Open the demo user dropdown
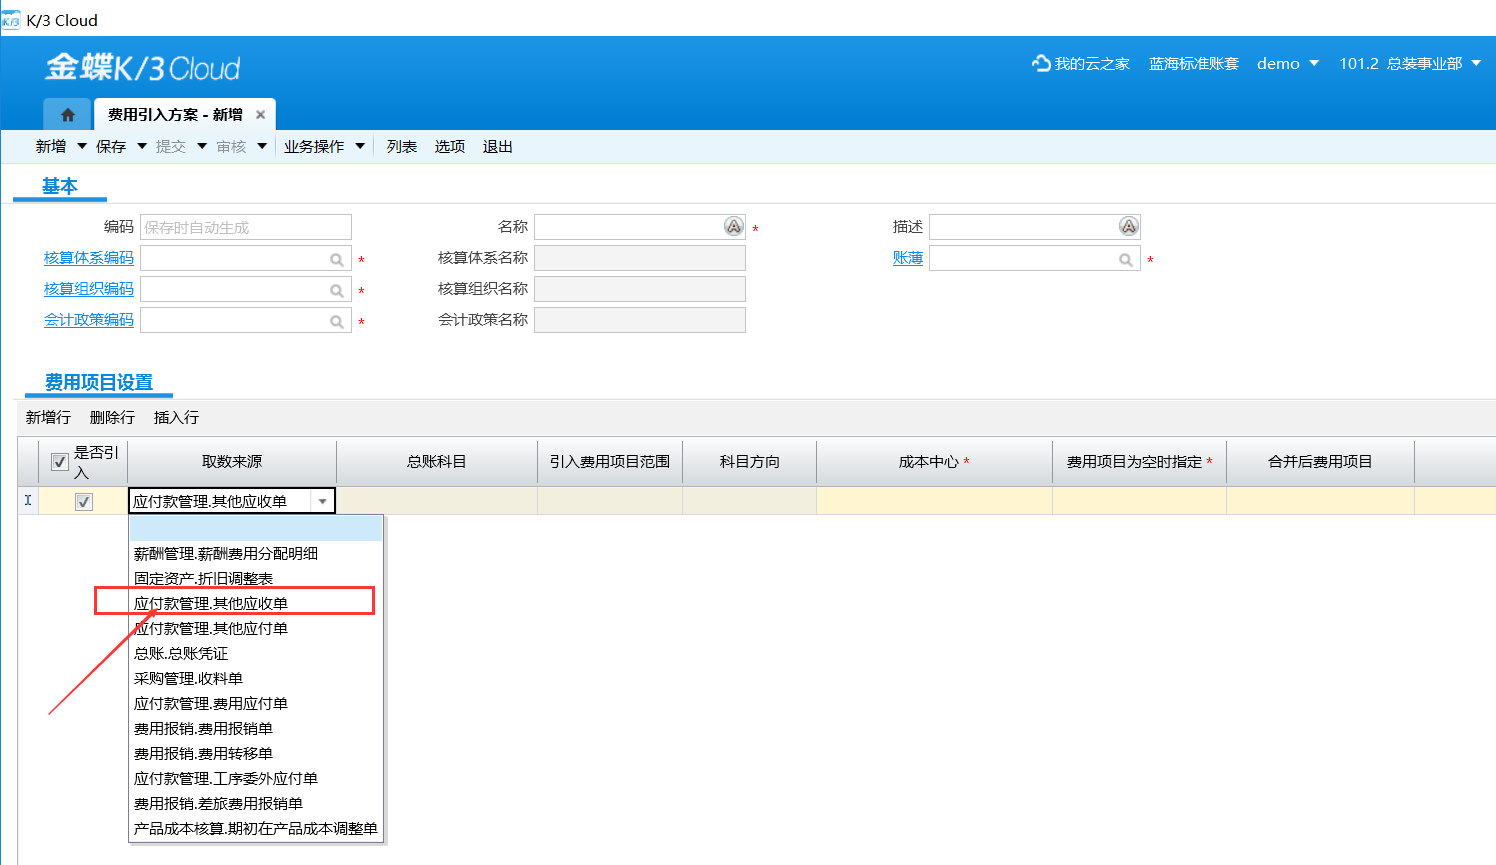1496x865 pixels. point(1314,63)
